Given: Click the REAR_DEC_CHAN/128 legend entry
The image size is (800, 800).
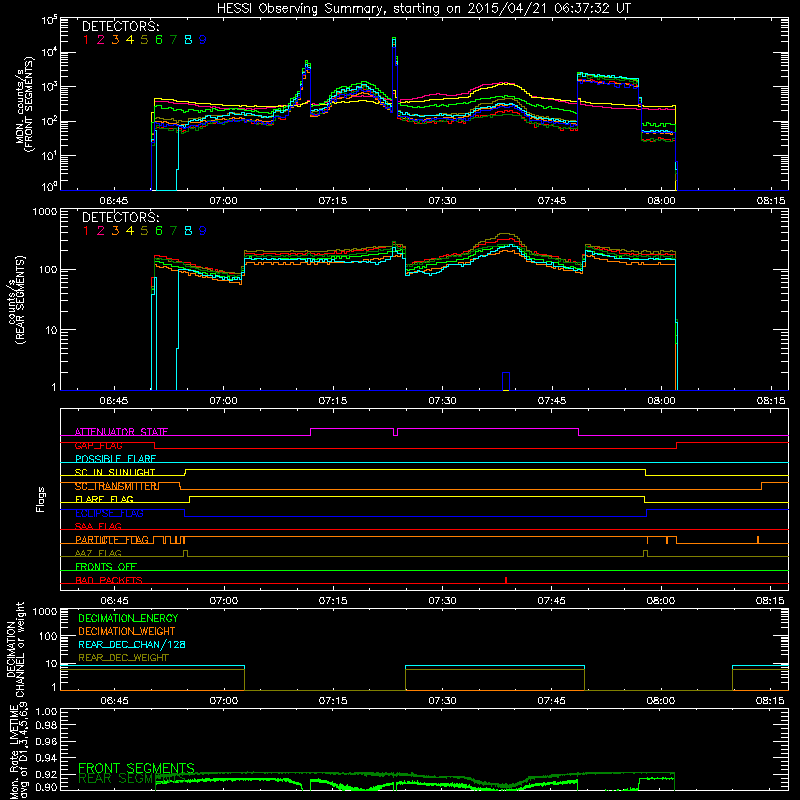Looking at the screenshot, I should click(x=132, y=645).
